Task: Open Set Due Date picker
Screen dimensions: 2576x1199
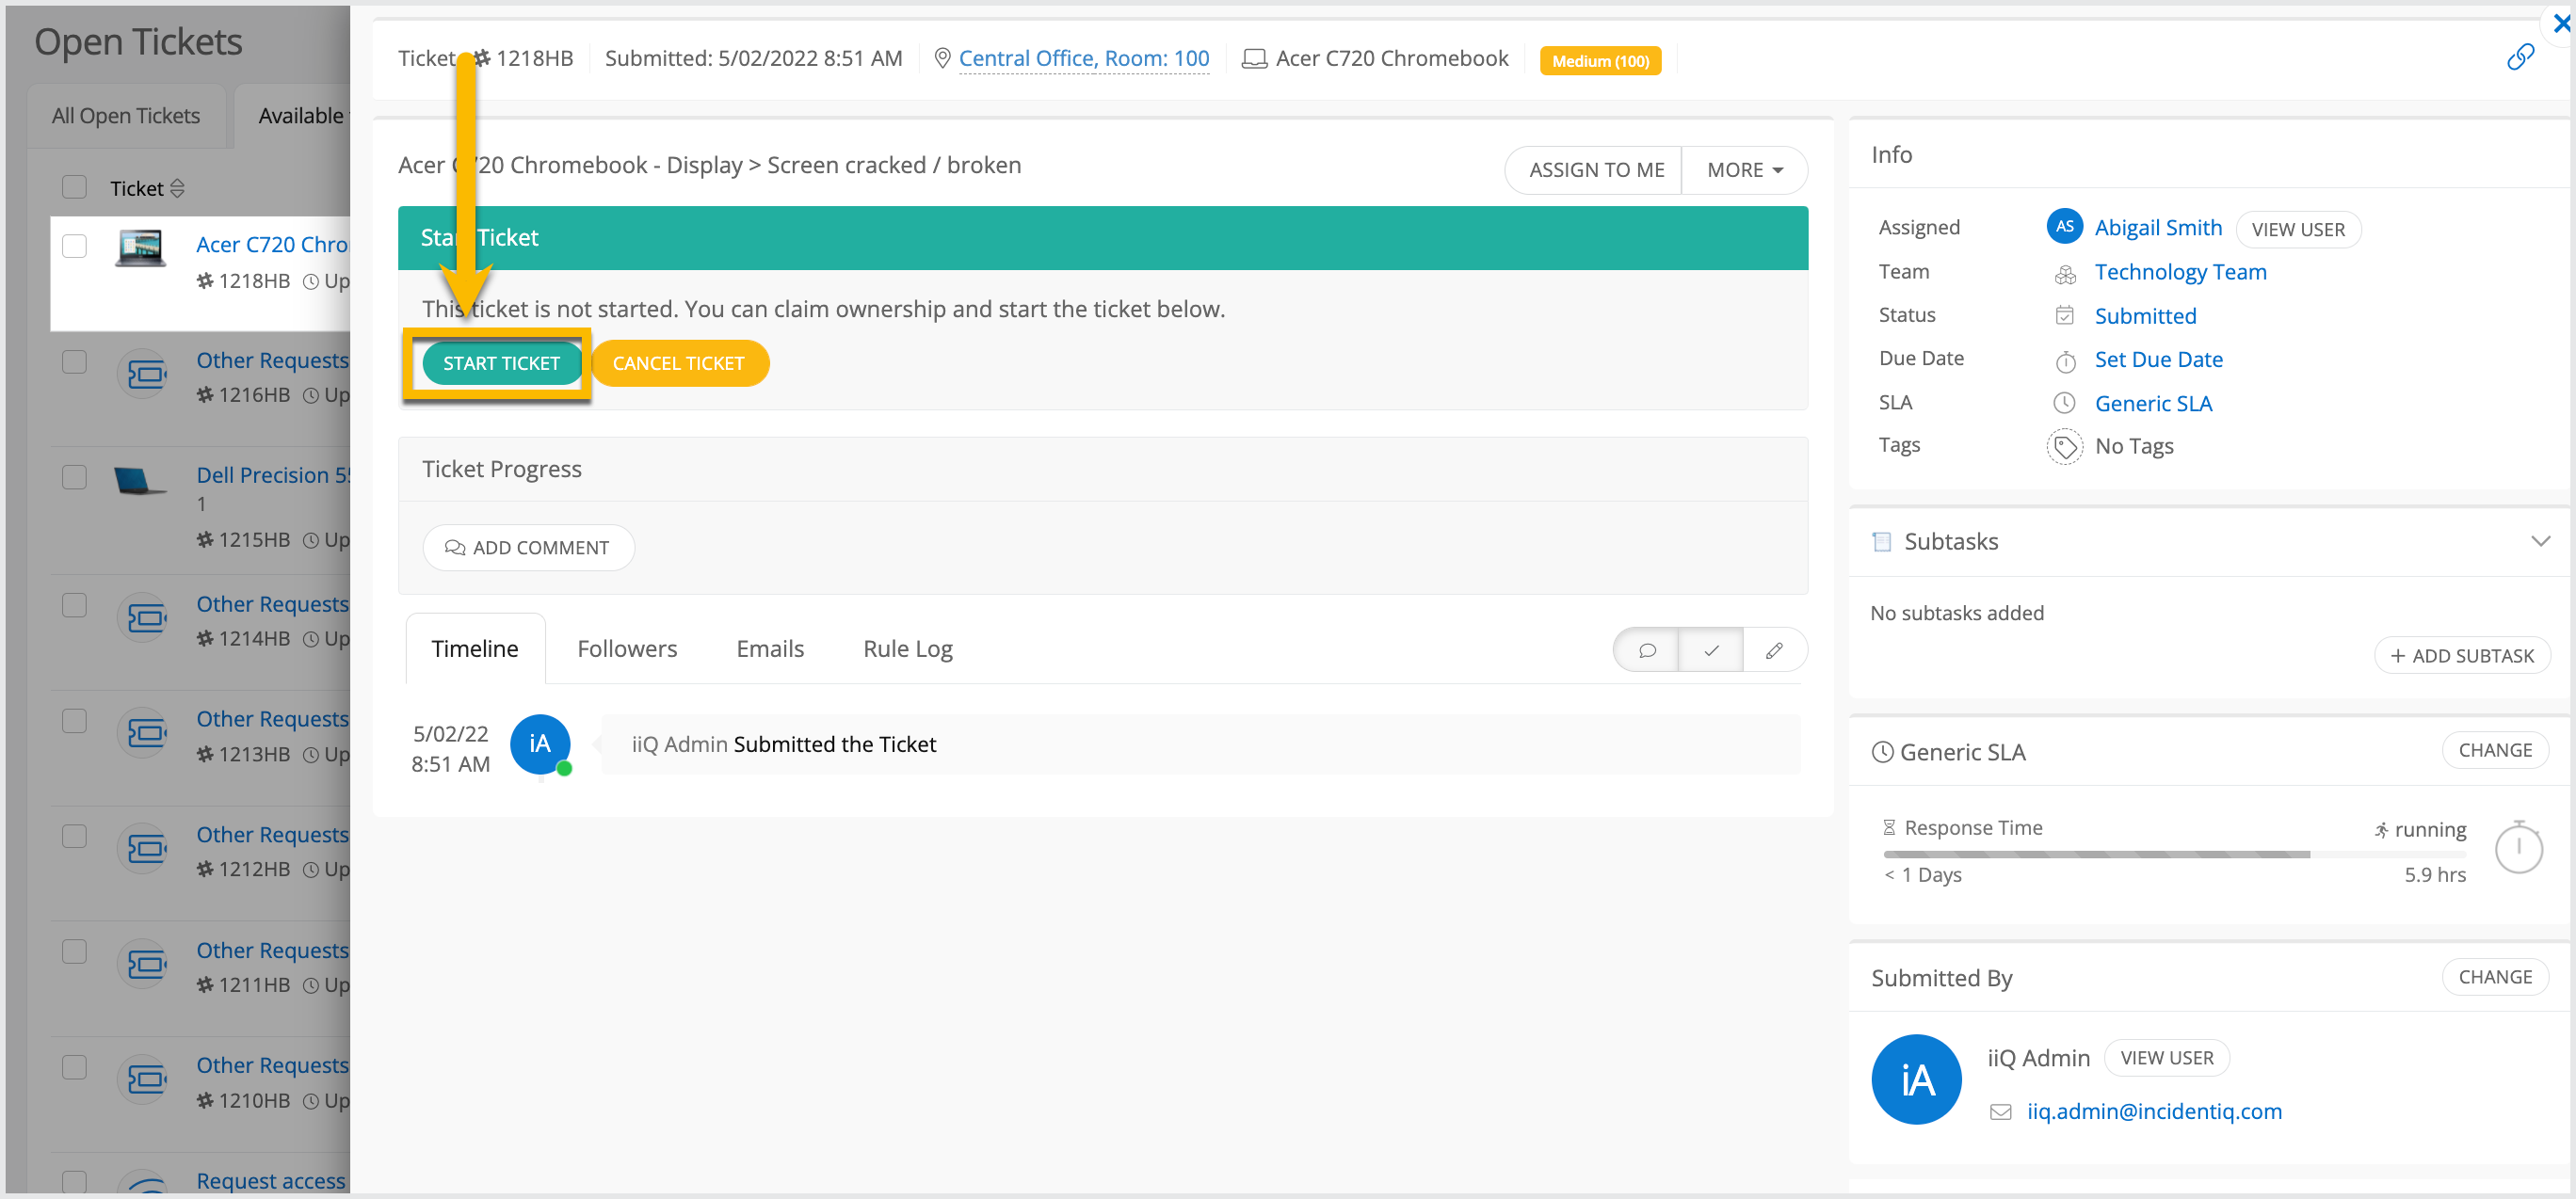Action: pyautogui.click(x=2158, y=359)
